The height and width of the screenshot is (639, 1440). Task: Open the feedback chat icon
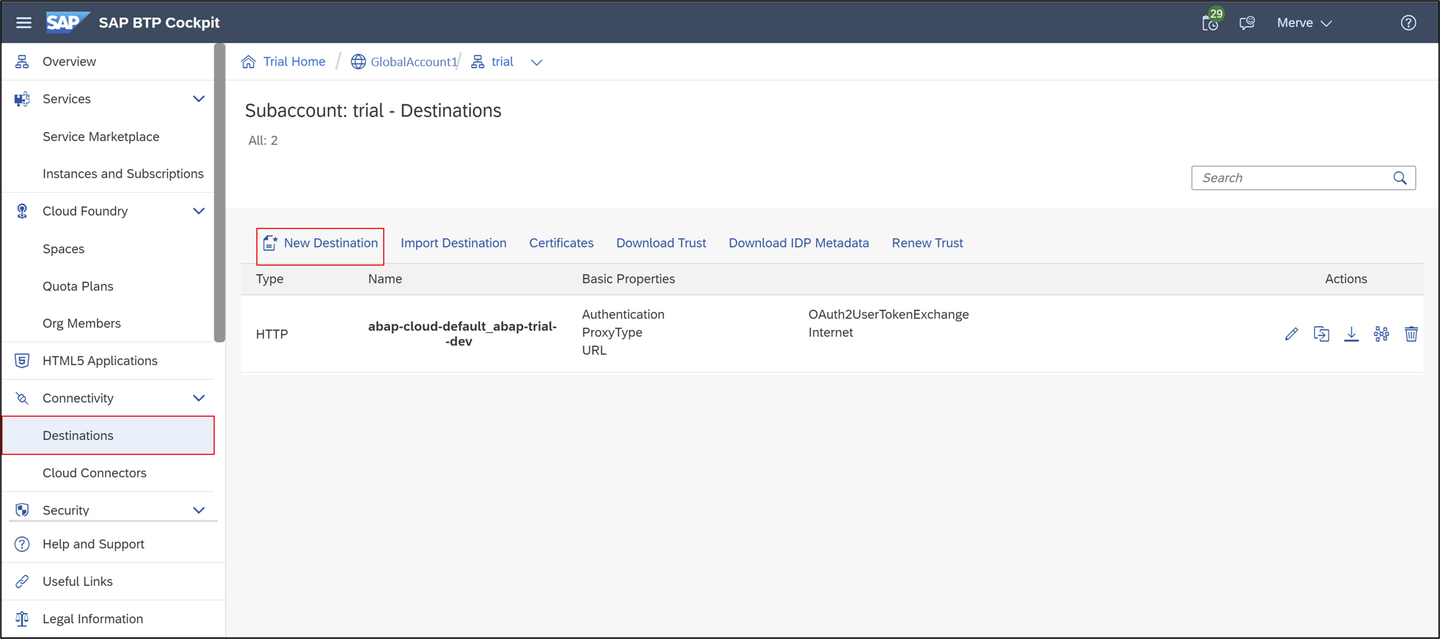pos(1247,22)
